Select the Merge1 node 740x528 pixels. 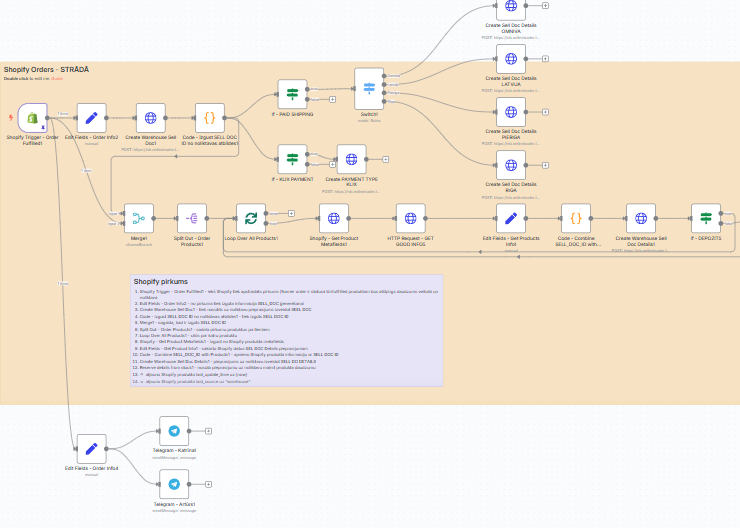[139, 218]
